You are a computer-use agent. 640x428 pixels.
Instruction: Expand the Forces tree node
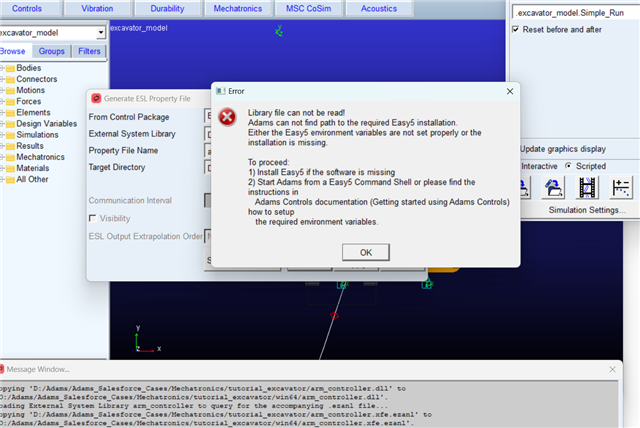point(2,101)
